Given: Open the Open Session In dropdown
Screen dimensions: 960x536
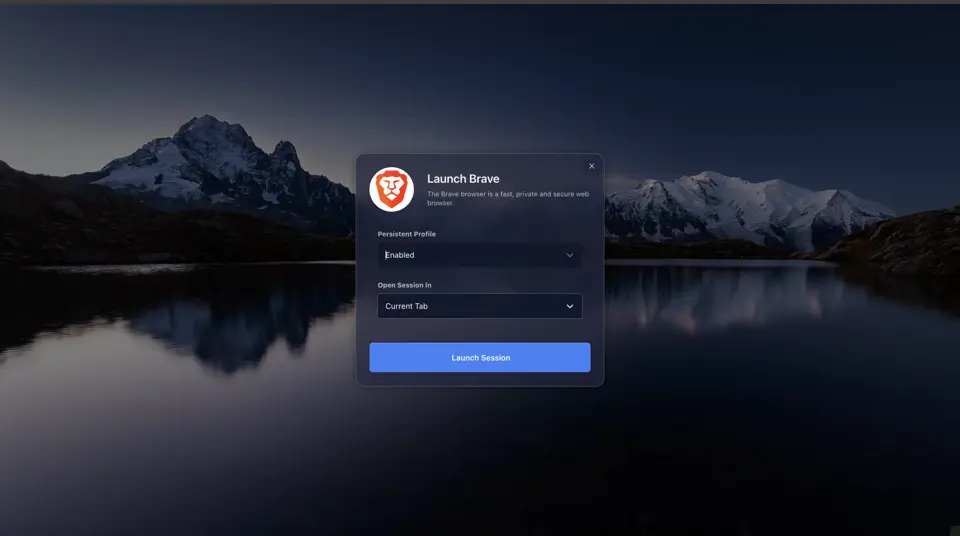Looking at the screenshot, I should click(x=479, y=306).
